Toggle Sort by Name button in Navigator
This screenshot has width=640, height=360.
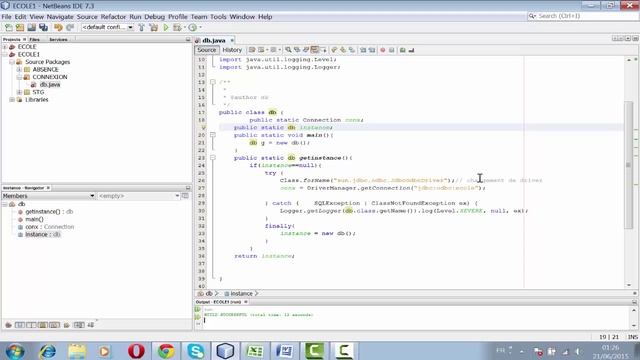pyautogui.click(x=79, y=325)
